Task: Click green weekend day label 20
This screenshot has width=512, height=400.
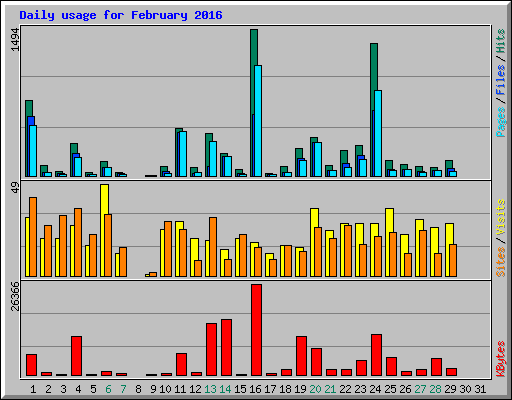Action: (x=315, y=389)
